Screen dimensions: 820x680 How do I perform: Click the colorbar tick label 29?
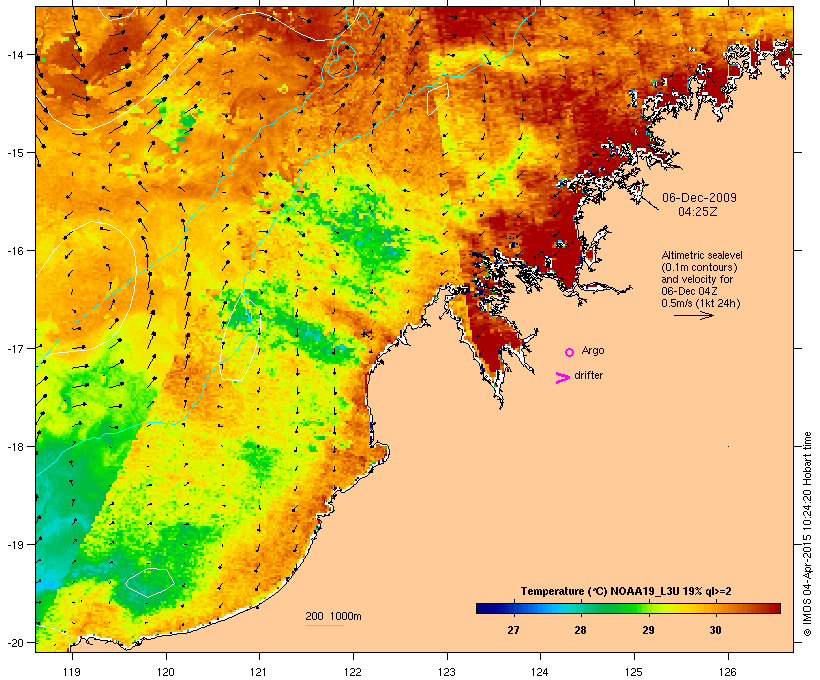648,630
